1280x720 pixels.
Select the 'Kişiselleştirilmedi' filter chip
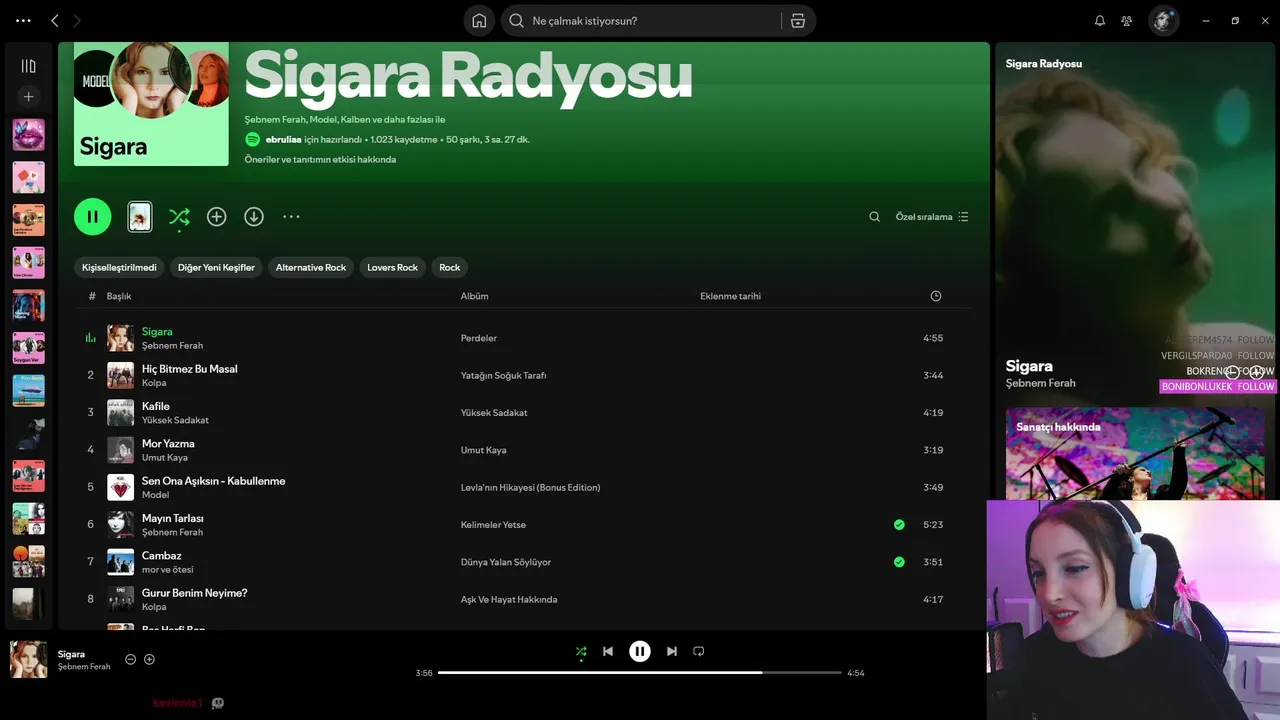(119, 267)
